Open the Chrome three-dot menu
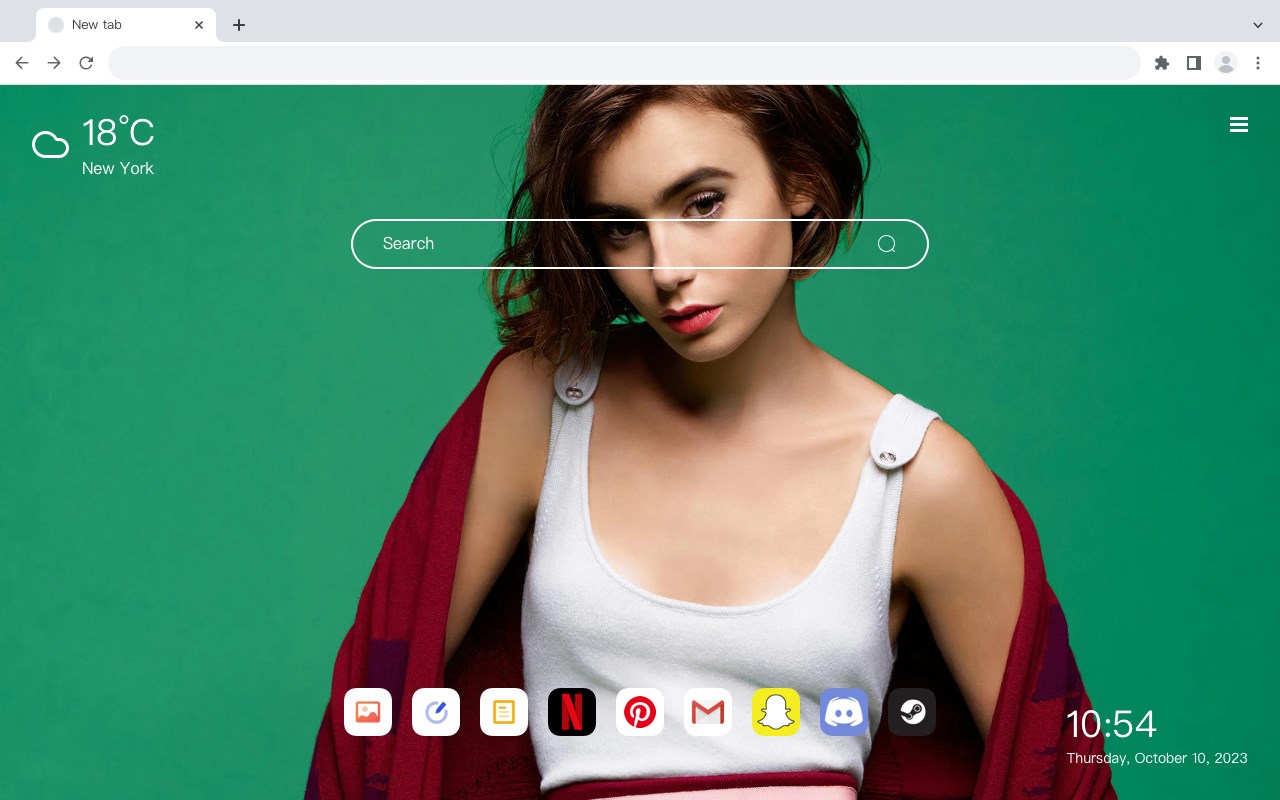Image resolution: width=1280 pixels, height=800 pixels. [x=1258, y=63]
